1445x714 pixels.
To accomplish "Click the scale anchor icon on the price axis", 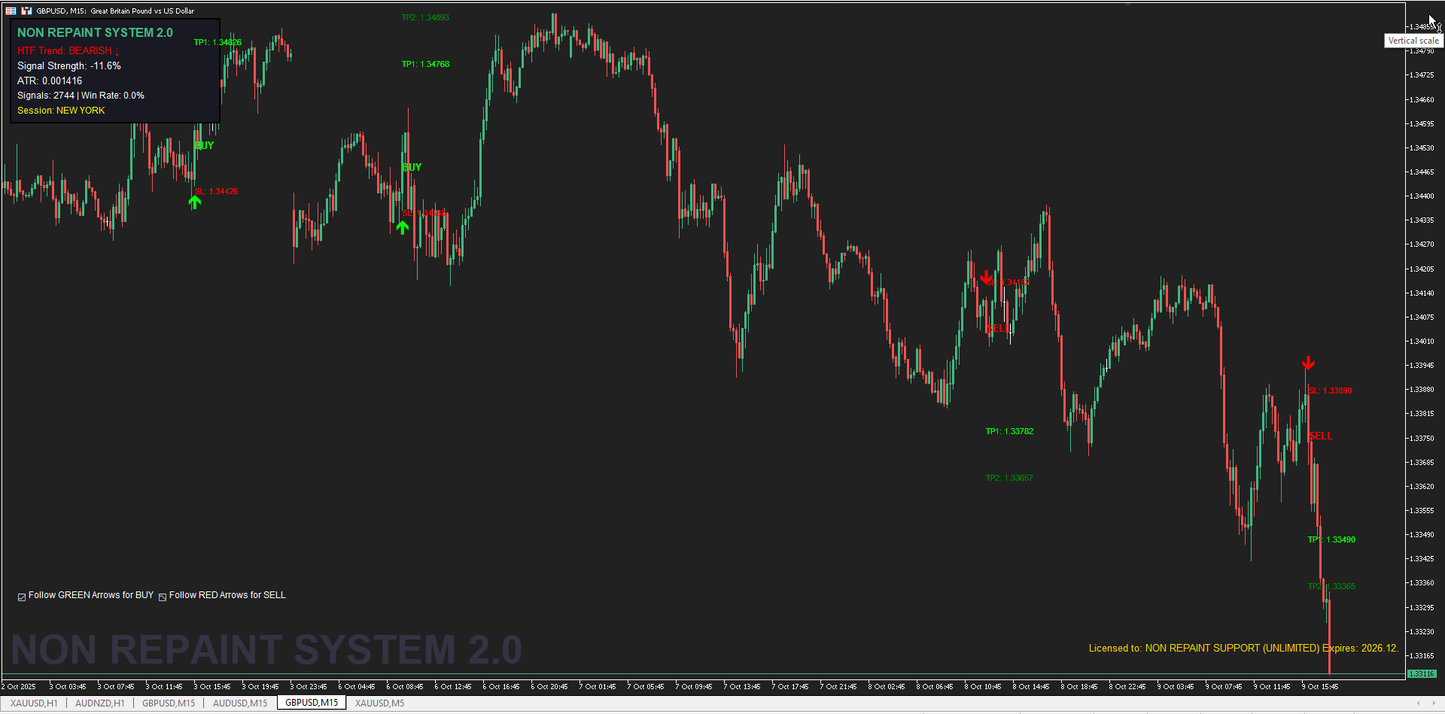I will click(x=1440, y=28).
